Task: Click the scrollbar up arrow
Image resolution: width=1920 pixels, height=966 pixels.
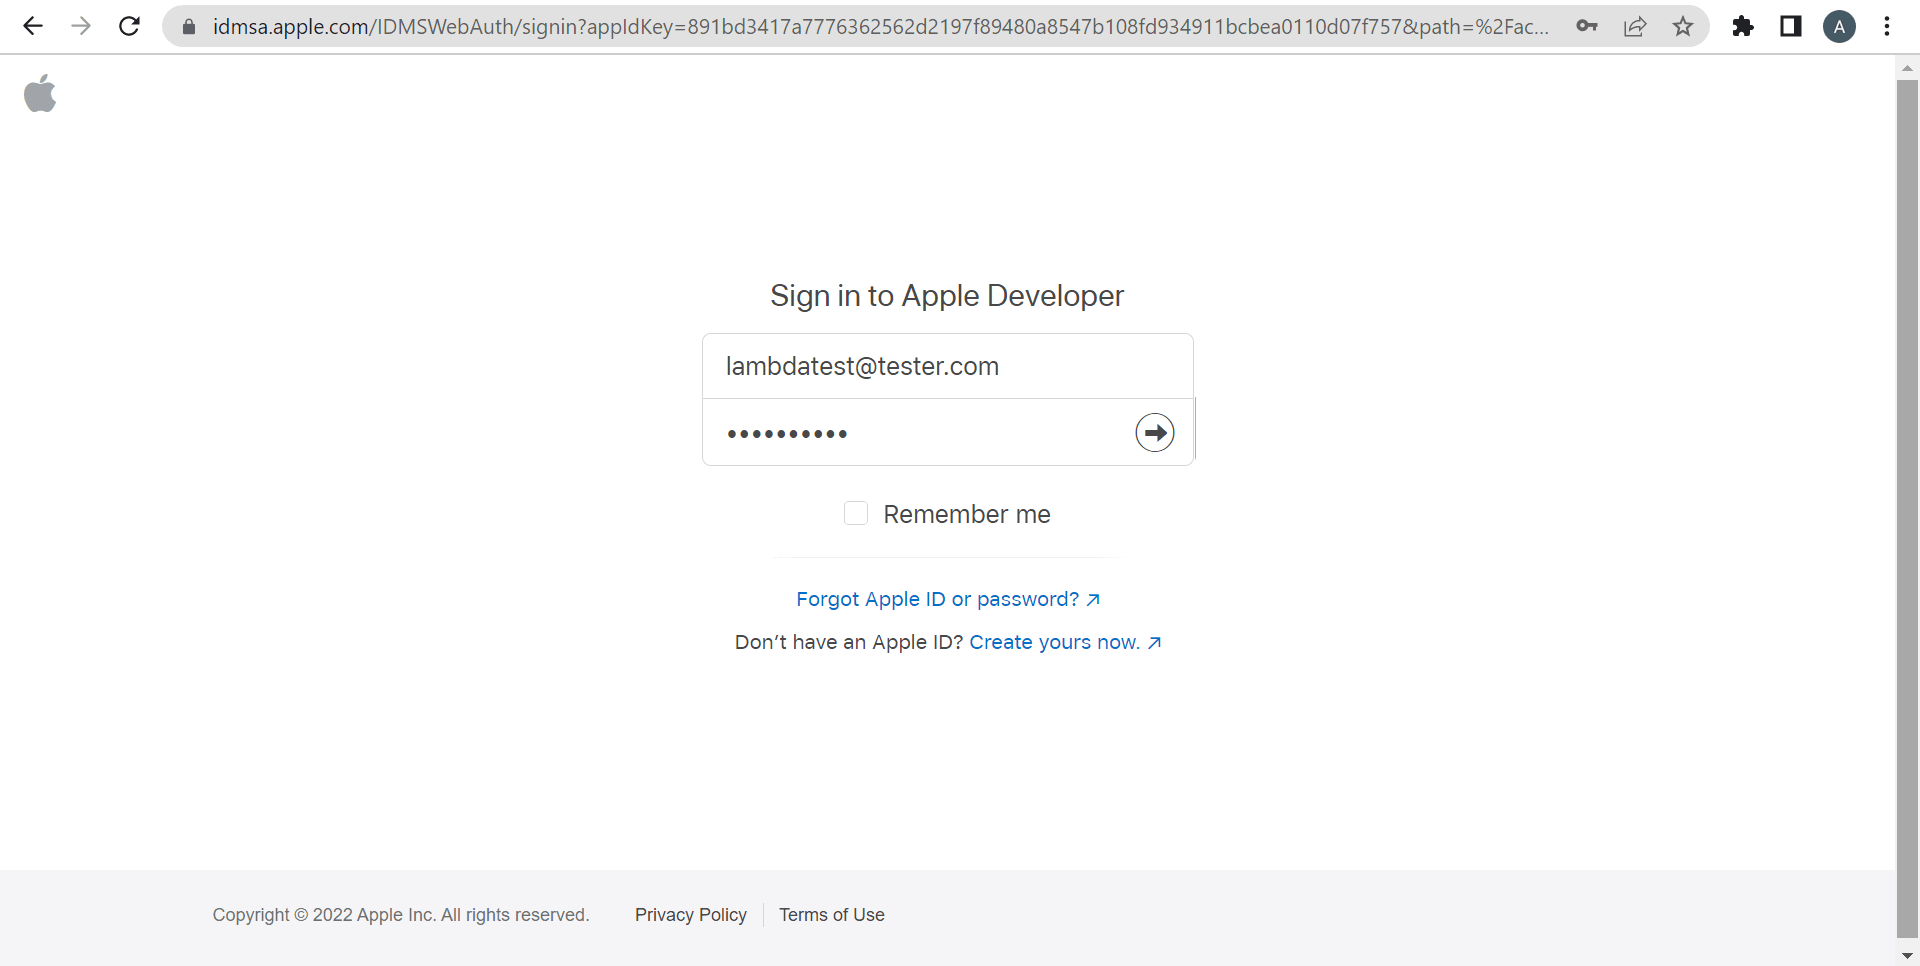Action: 1908,67
